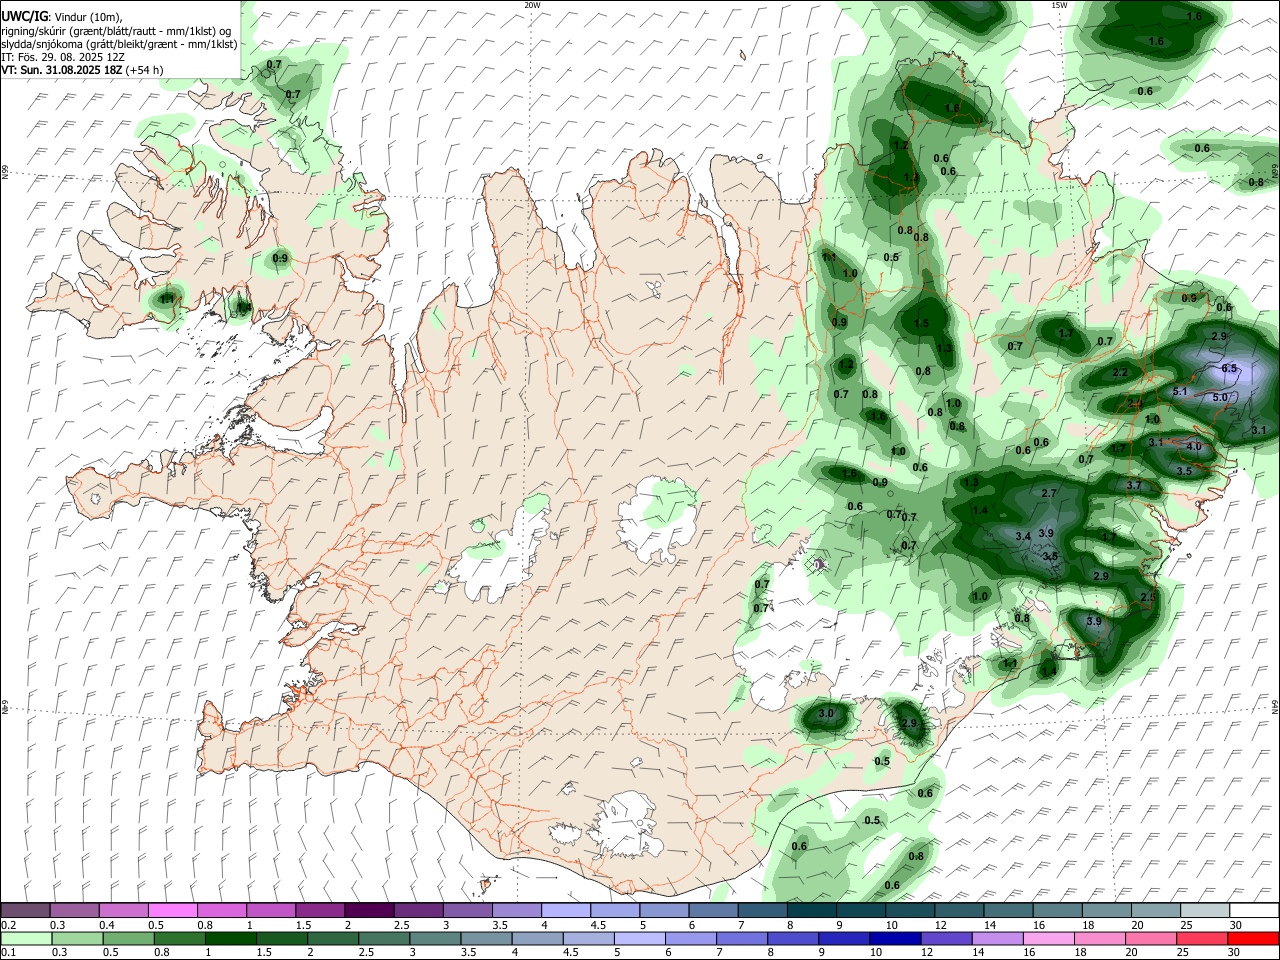Screen dimensions: 1280x960
Task: Click the 'UWC/IG: Vindur (10m)' title text
Action: 62,17
